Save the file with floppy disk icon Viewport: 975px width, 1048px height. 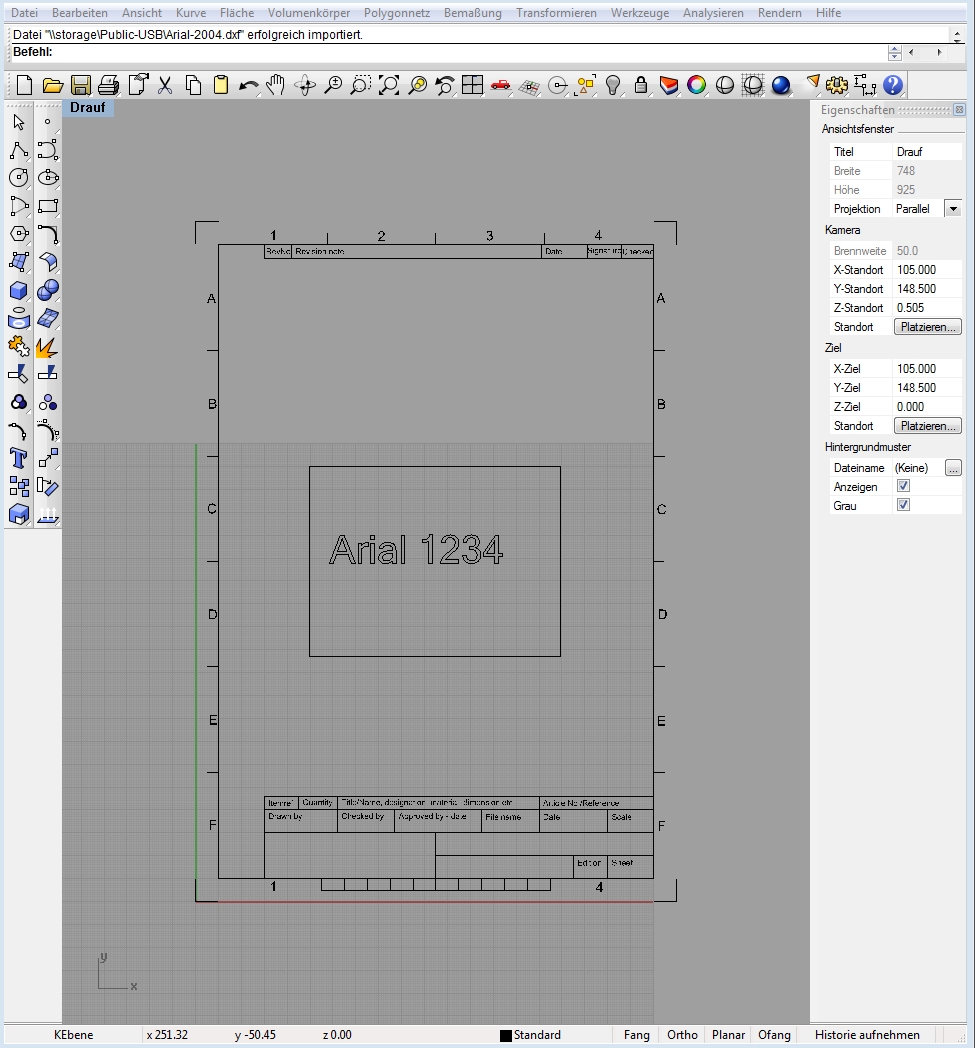click(80, 85)
